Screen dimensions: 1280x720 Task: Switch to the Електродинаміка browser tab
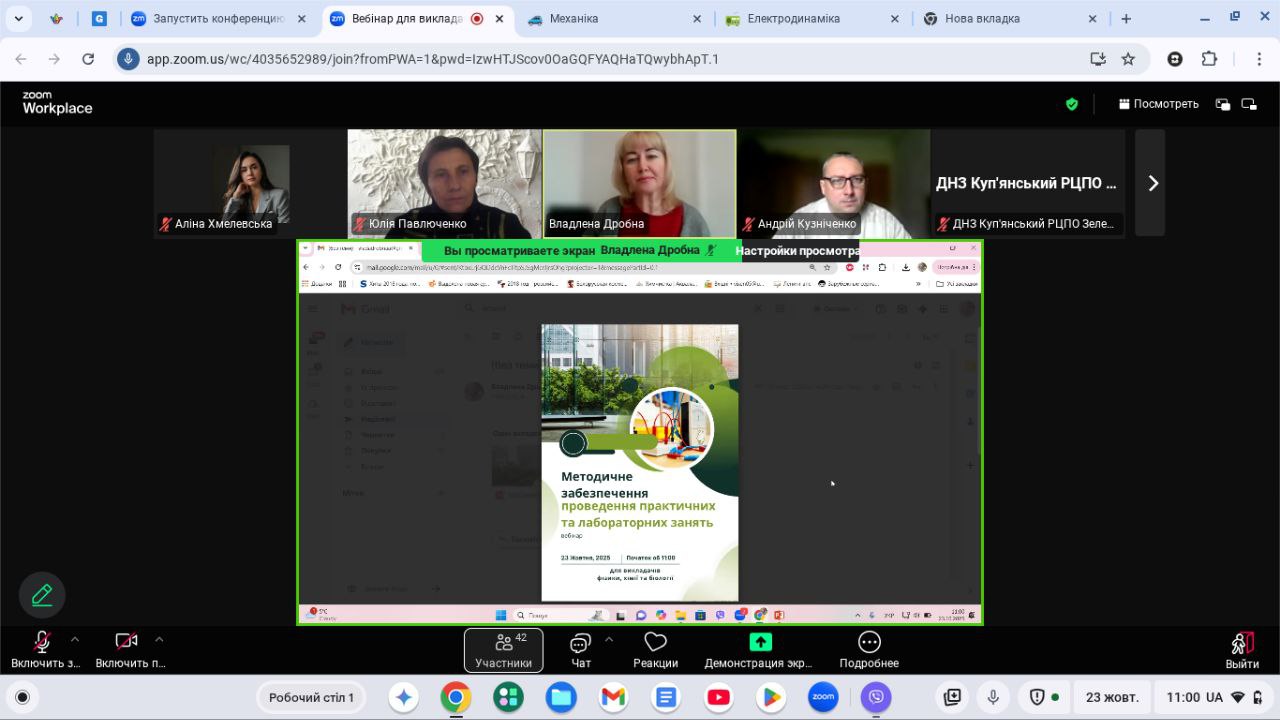coord(796,19)
